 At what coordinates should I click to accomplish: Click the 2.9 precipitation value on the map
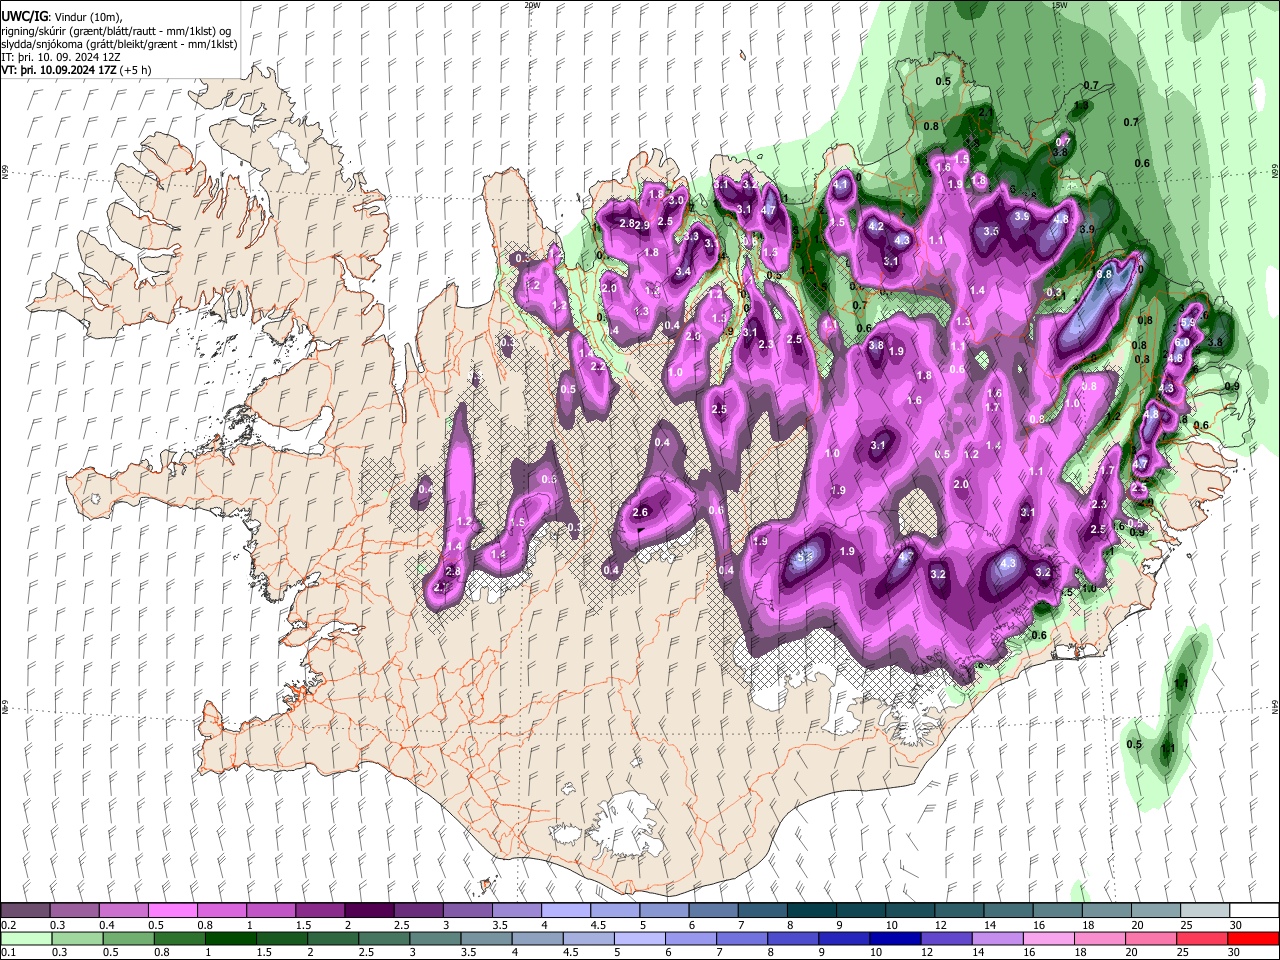coord(642,226)
